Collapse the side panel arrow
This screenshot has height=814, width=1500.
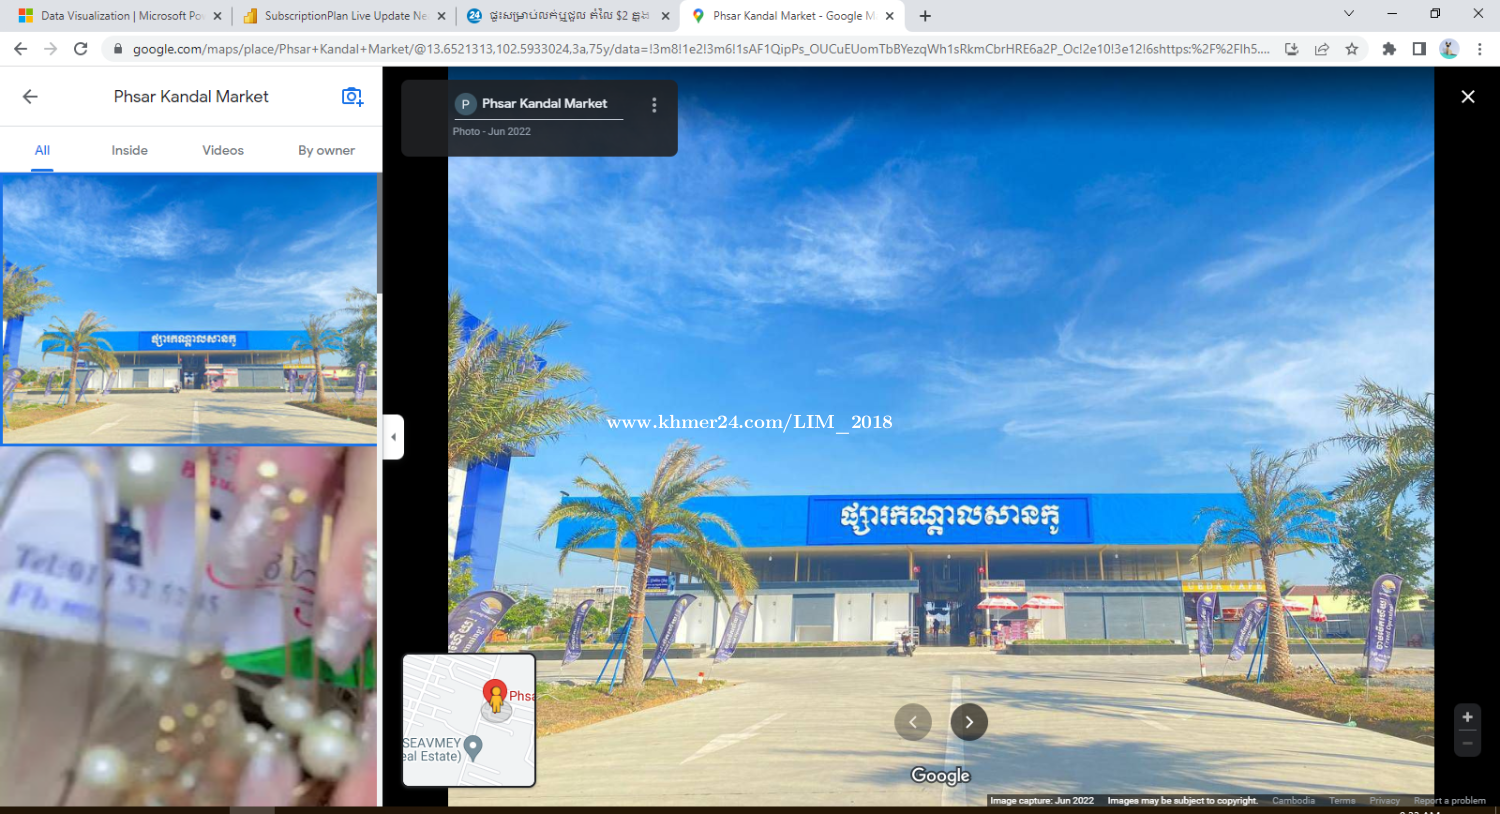[393, 437]
